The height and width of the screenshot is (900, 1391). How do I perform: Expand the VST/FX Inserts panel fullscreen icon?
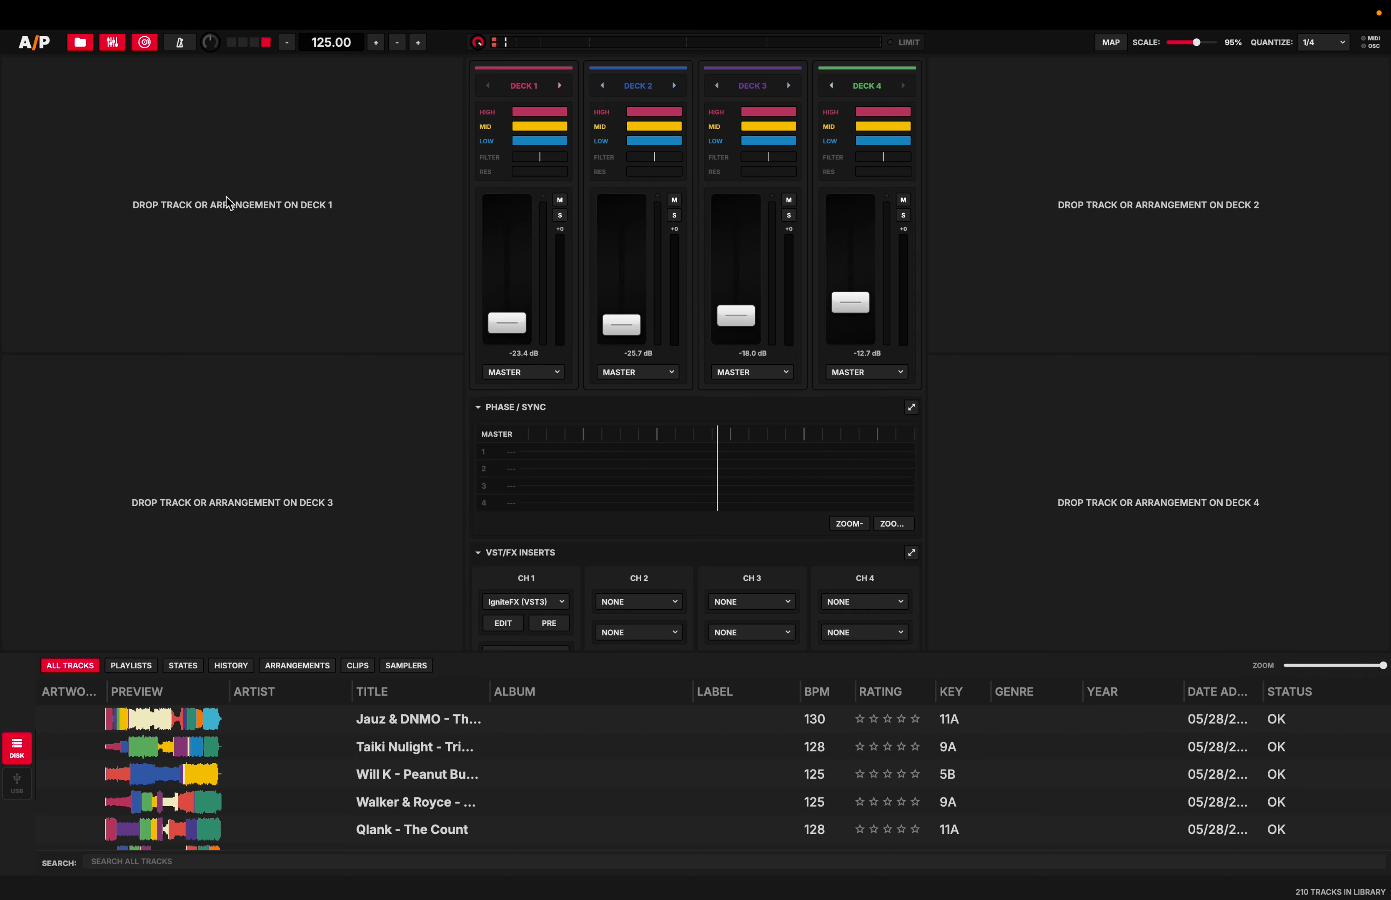point(911,552)
